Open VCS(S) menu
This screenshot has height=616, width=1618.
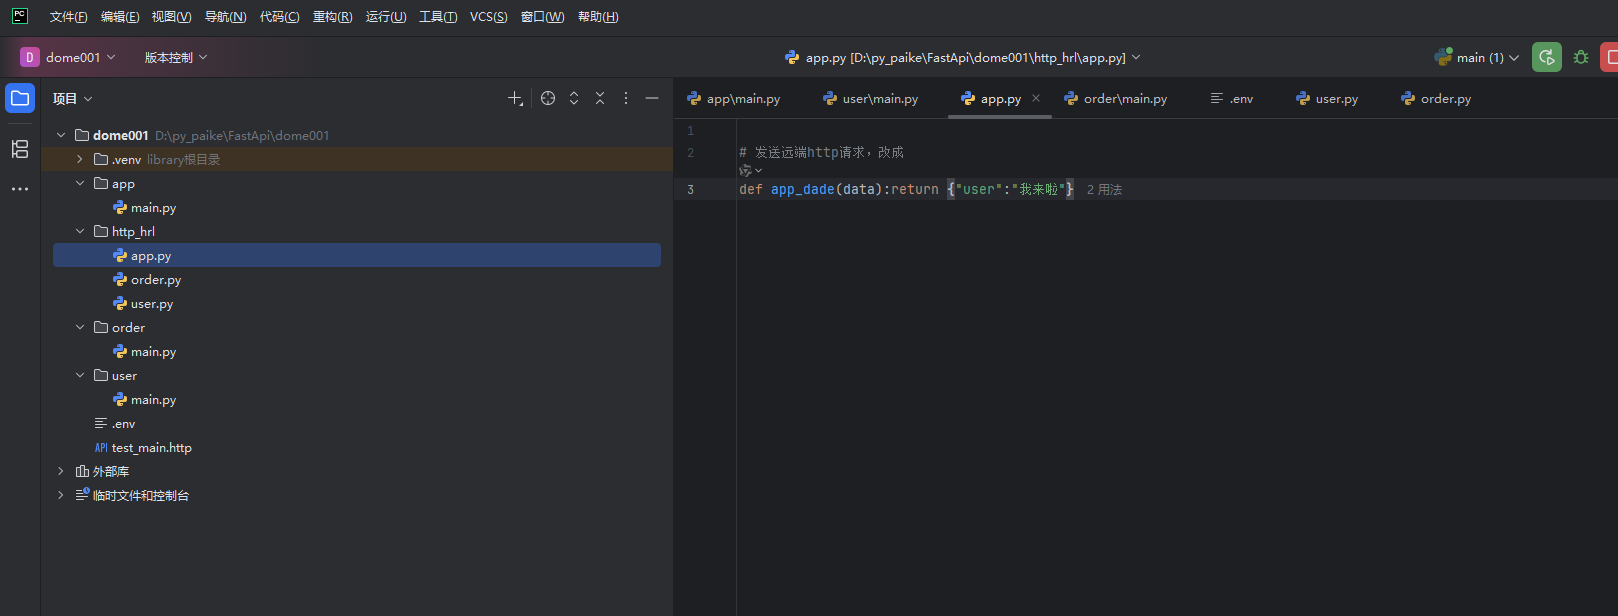(488, 16)
